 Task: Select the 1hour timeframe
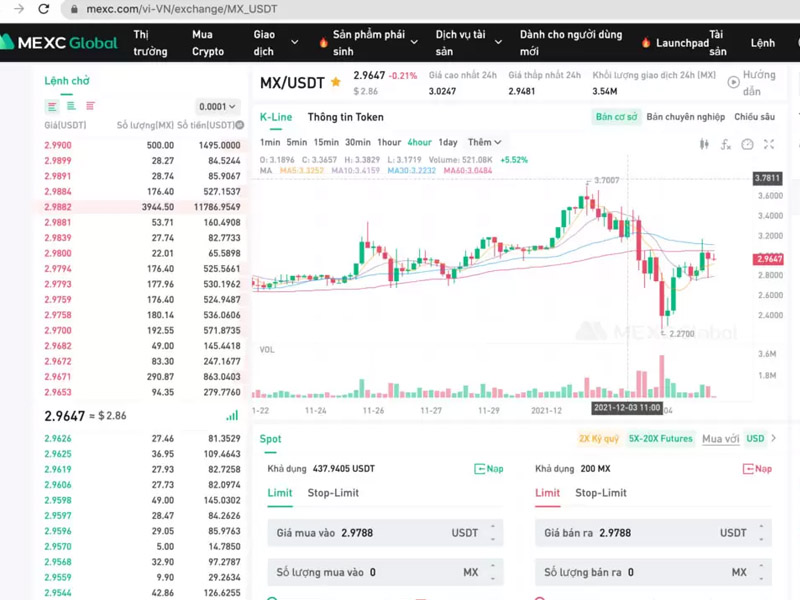pyautogui.click(x=389, y=142)
